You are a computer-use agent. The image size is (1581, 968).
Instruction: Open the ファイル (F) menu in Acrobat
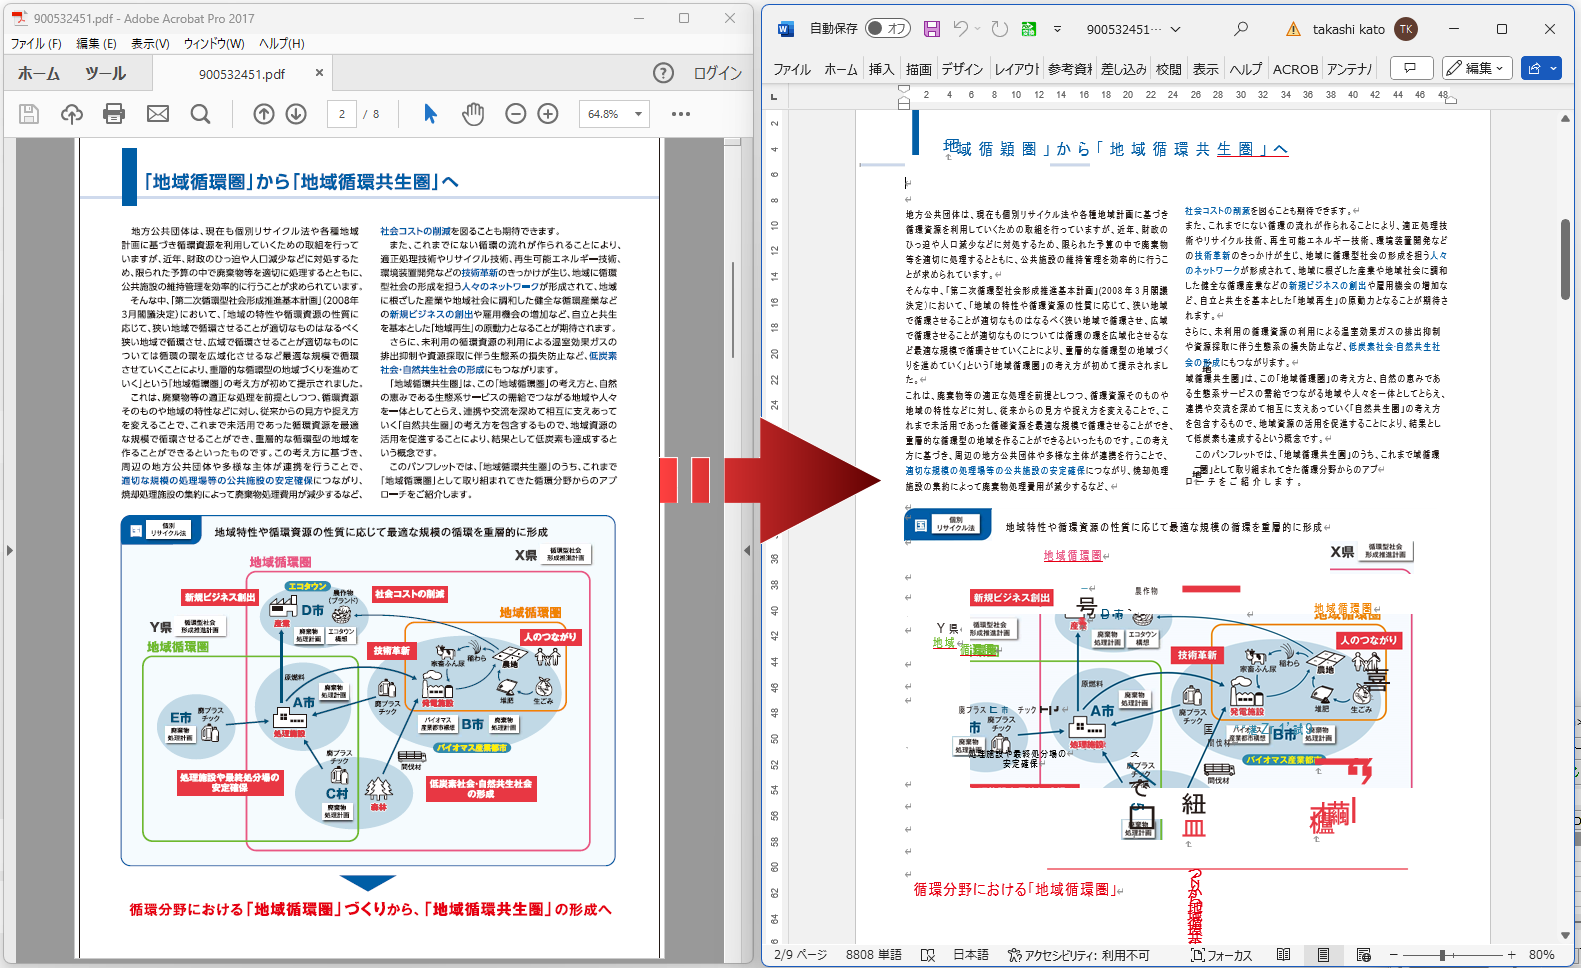[36, 43]
